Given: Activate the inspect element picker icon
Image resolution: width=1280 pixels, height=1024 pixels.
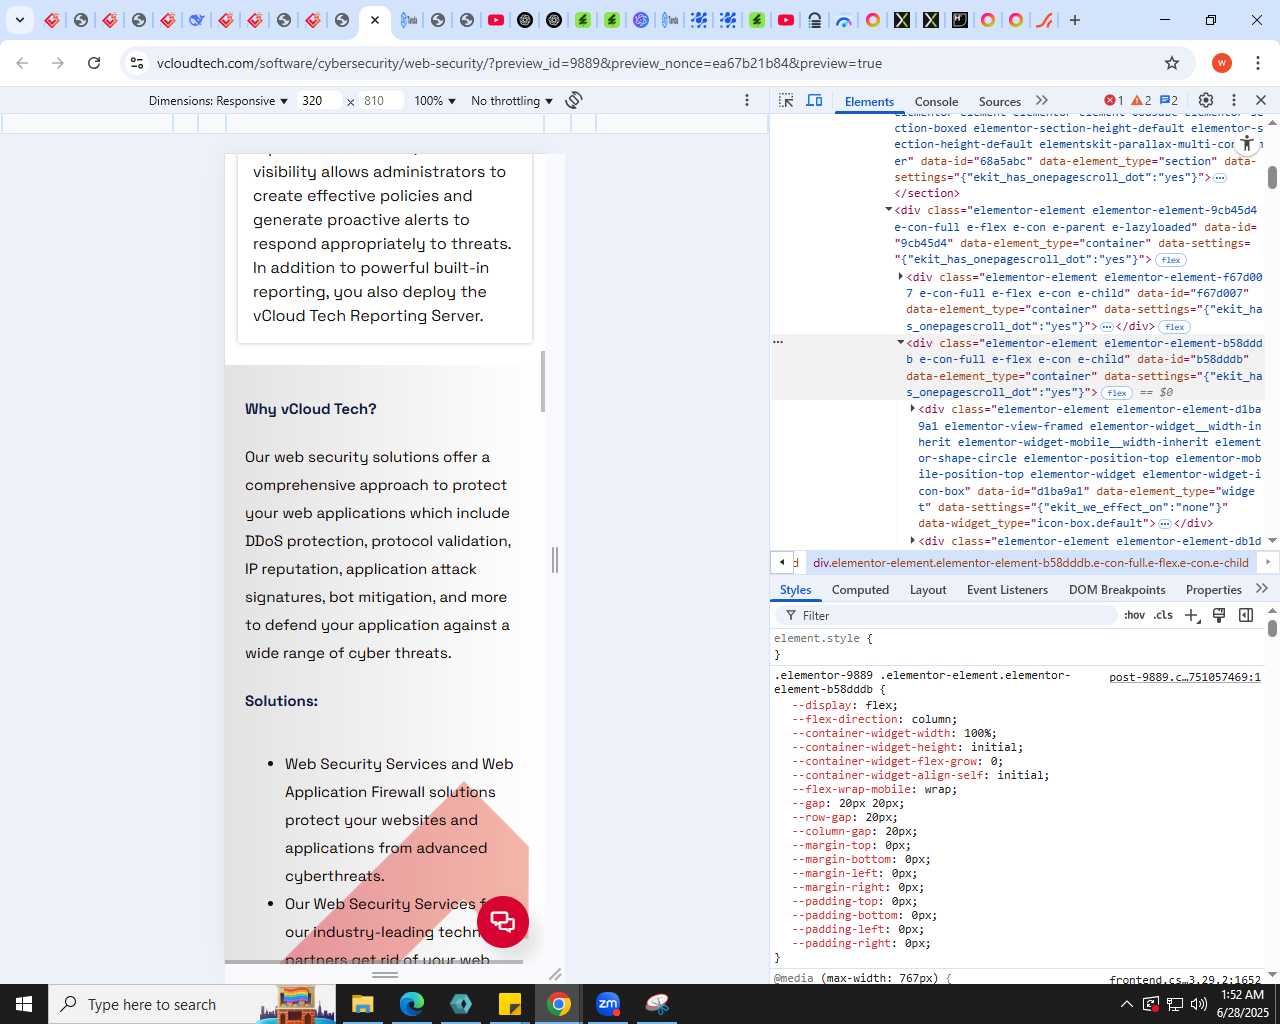Looking at the screenshot, I should pos(786,100).
